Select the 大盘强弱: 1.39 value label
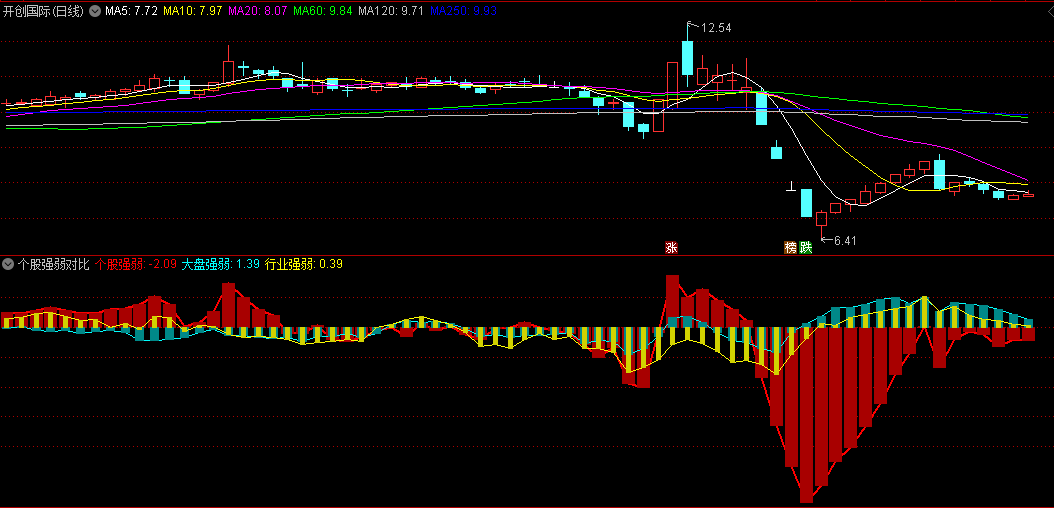 pos(221,264)
